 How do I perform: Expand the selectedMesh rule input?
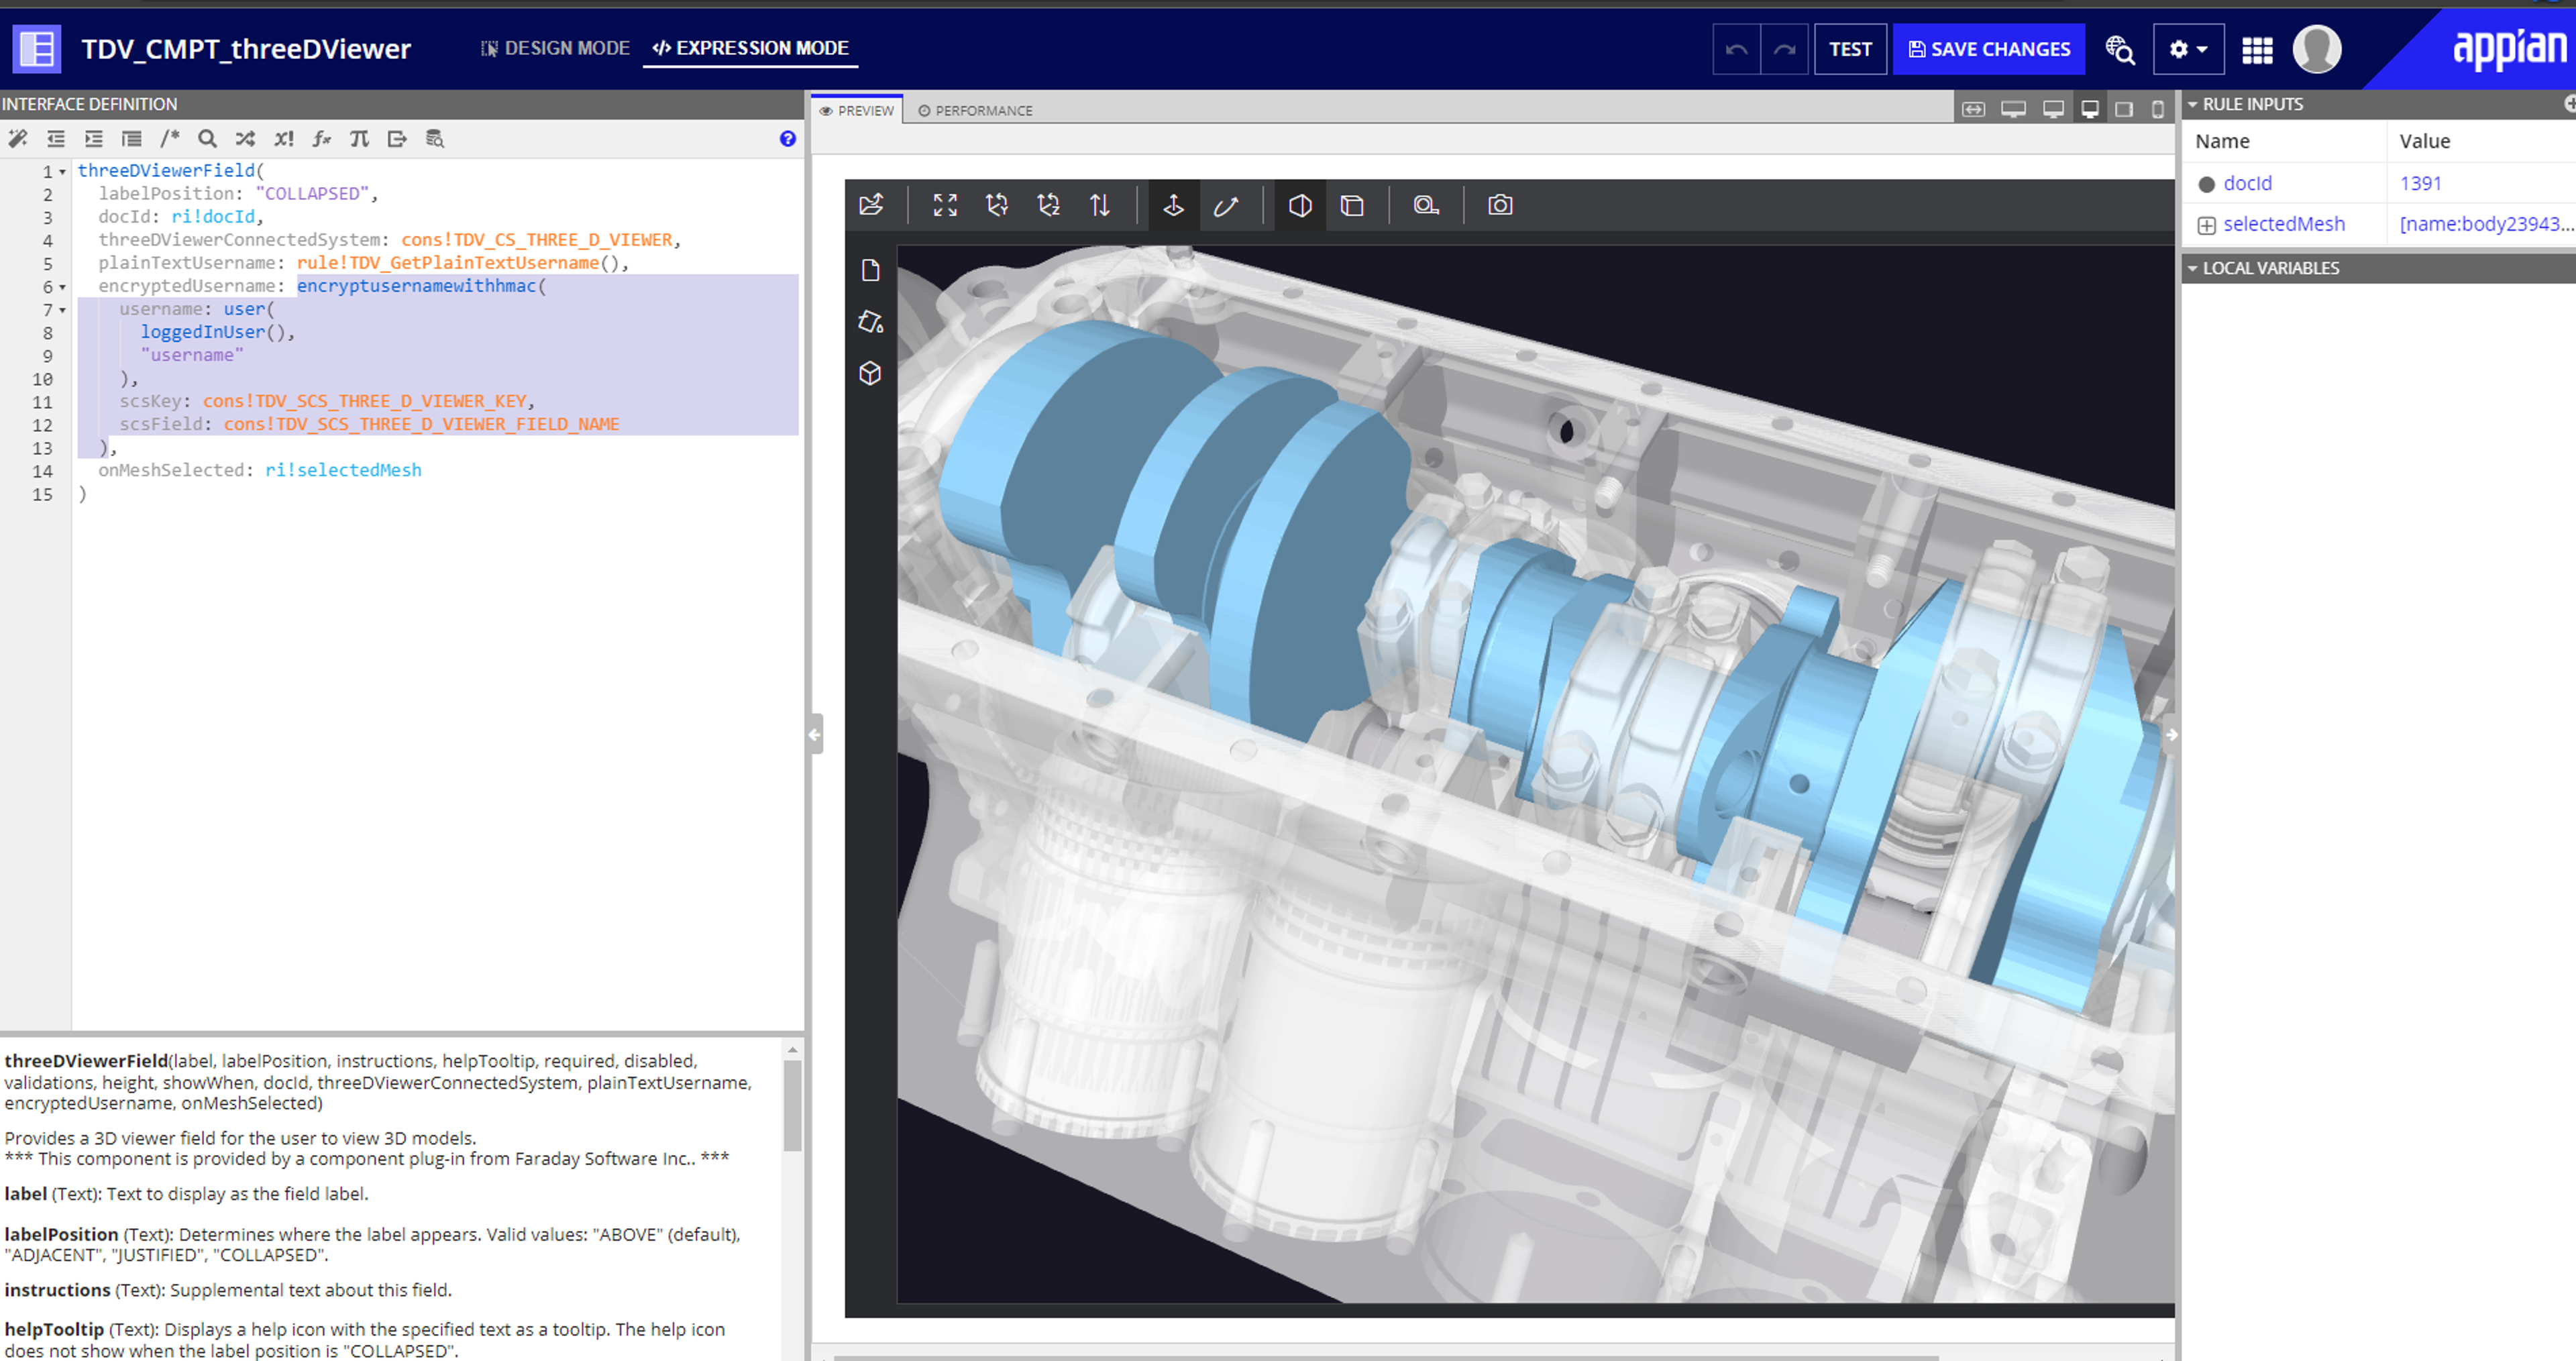(2207, 226)
